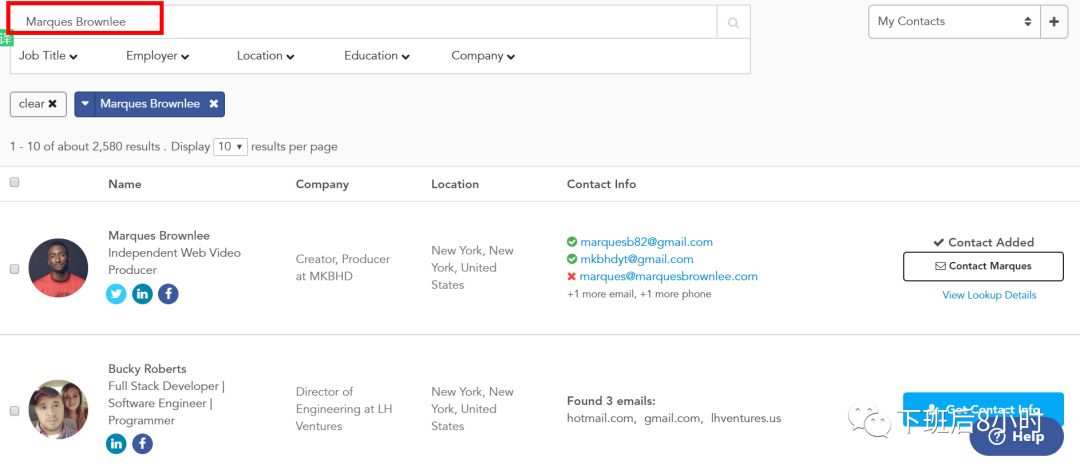The height and width of the screenshot is (469, 1080).
Task: Open Bucky Roberts' Facebook icon
Action: 143,443
